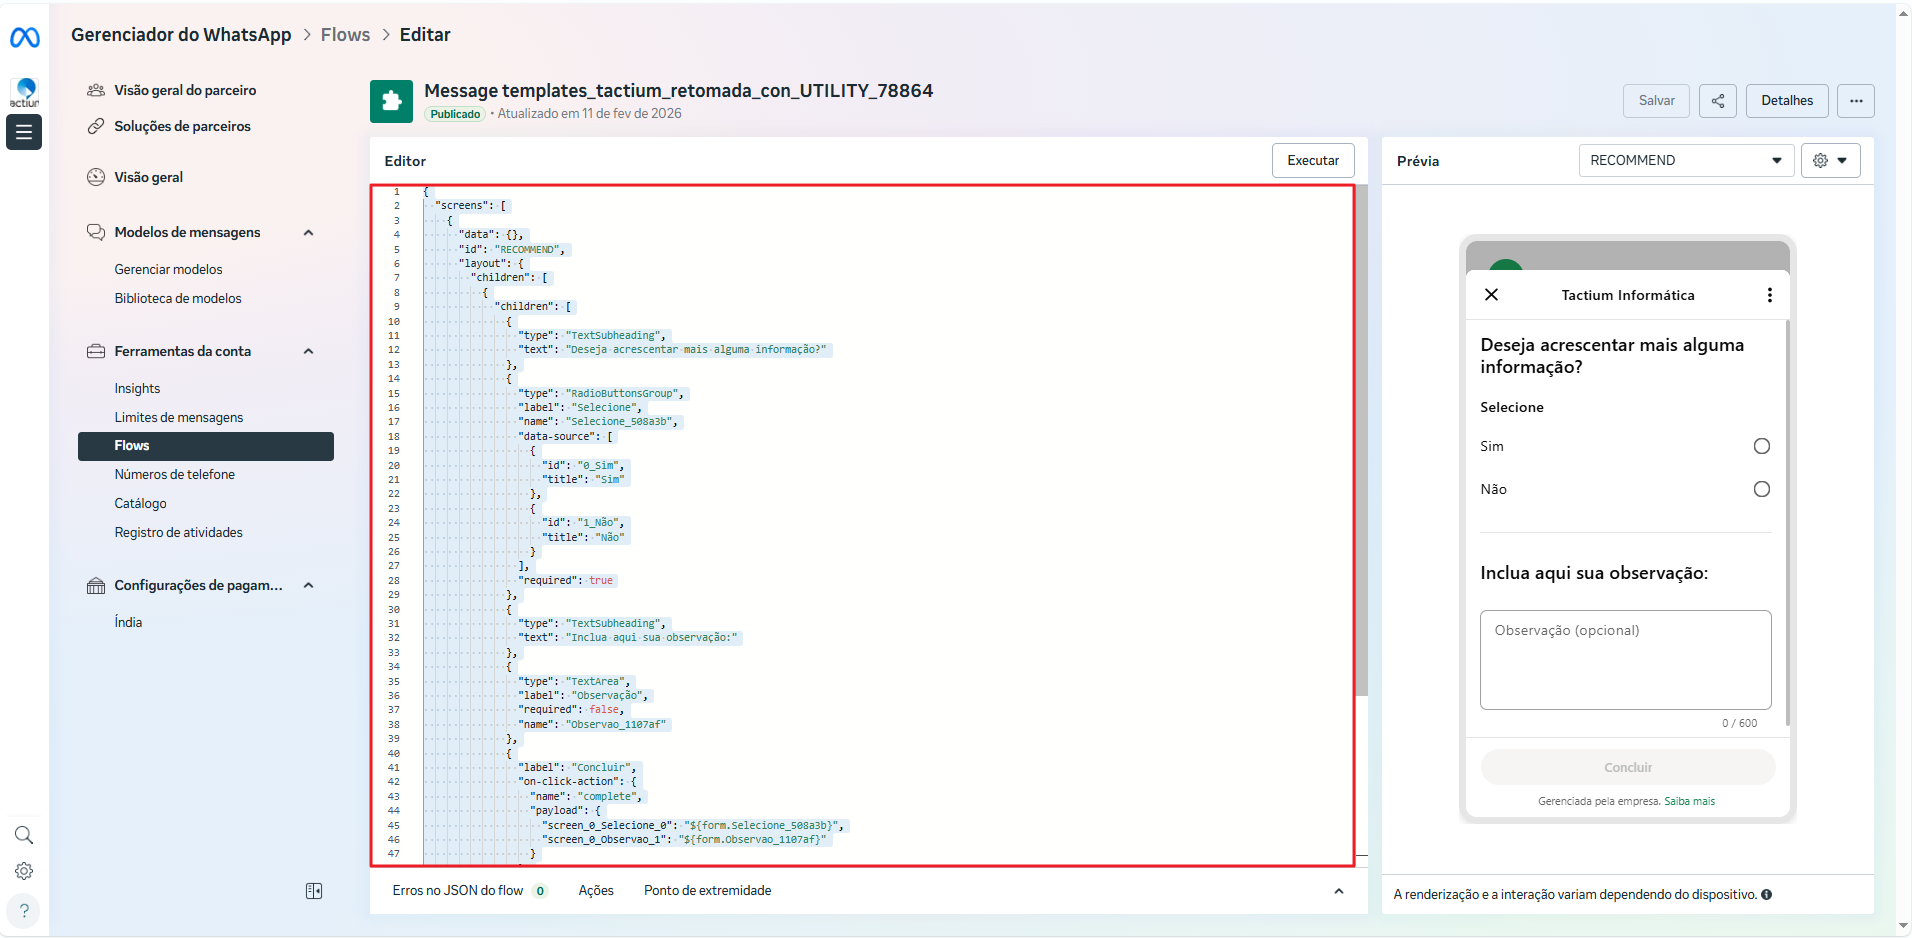Select the Sim radio button
The width and height of the screenshot is (1912, 938).
click(x=1761, y=446)
